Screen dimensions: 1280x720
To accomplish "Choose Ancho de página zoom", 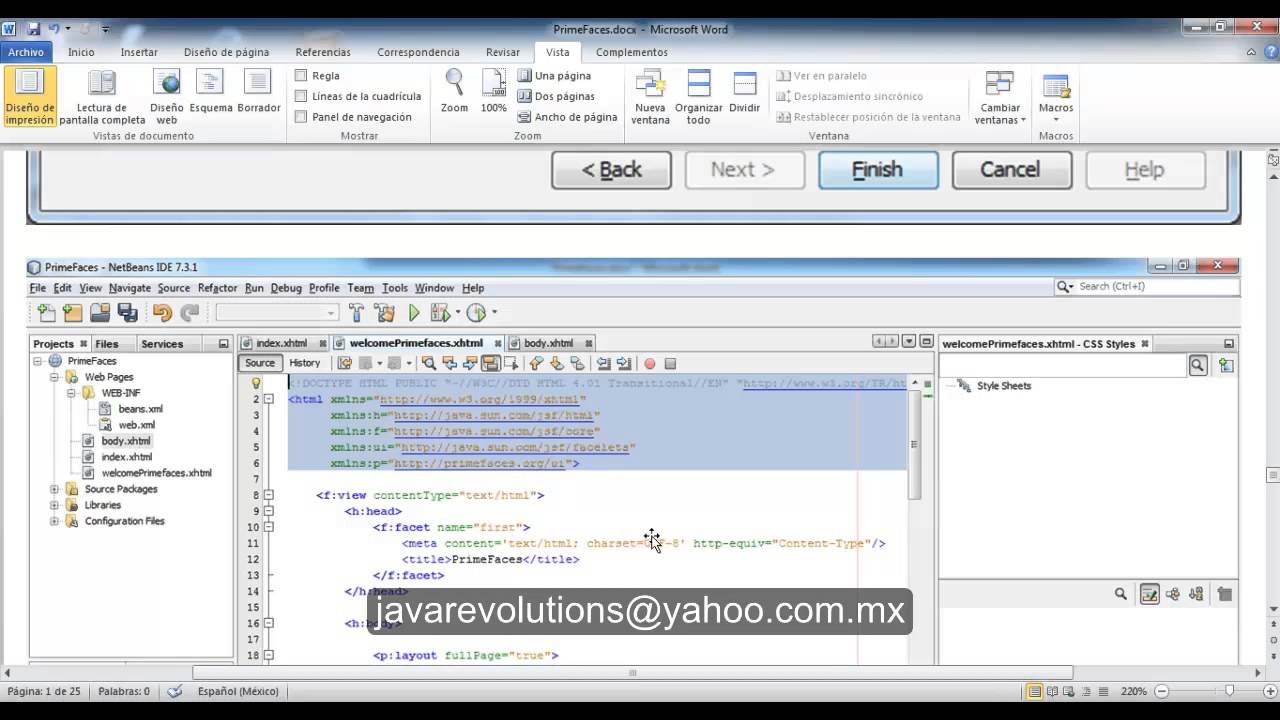I will (x=568, y=117).
